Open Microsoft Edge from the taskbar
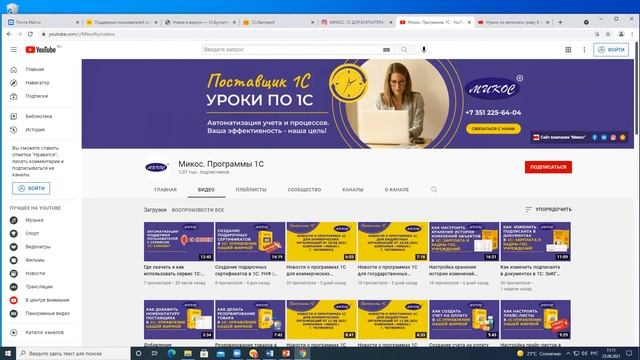The image size is (640, 360). pyautogui.click(x=171, y=353)
